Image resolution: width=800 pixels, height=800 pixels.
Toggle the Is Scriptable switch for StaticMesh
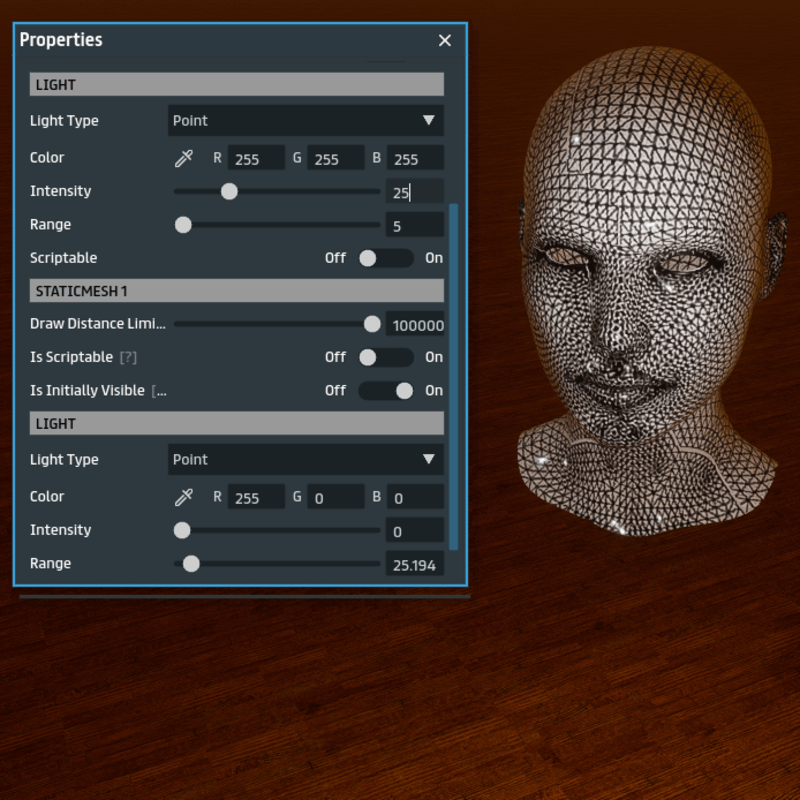(385, 357)
